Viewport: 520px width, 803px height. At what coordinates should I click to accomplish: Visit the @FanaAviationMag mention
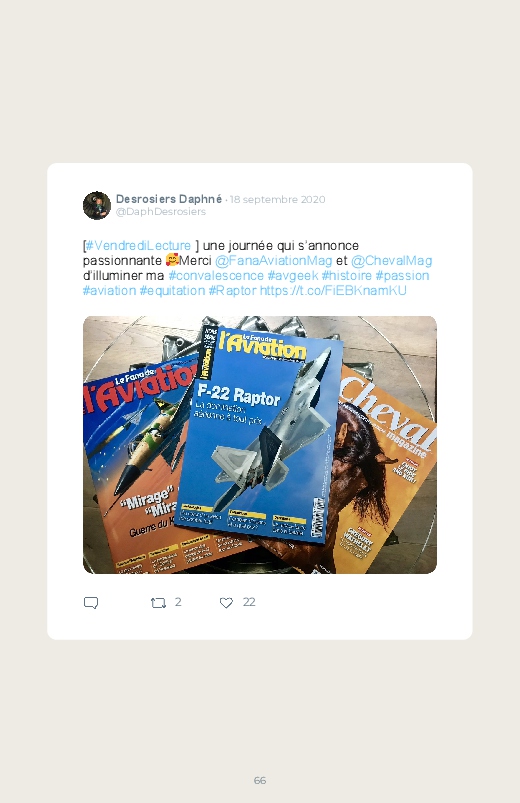tap(274, 261)
